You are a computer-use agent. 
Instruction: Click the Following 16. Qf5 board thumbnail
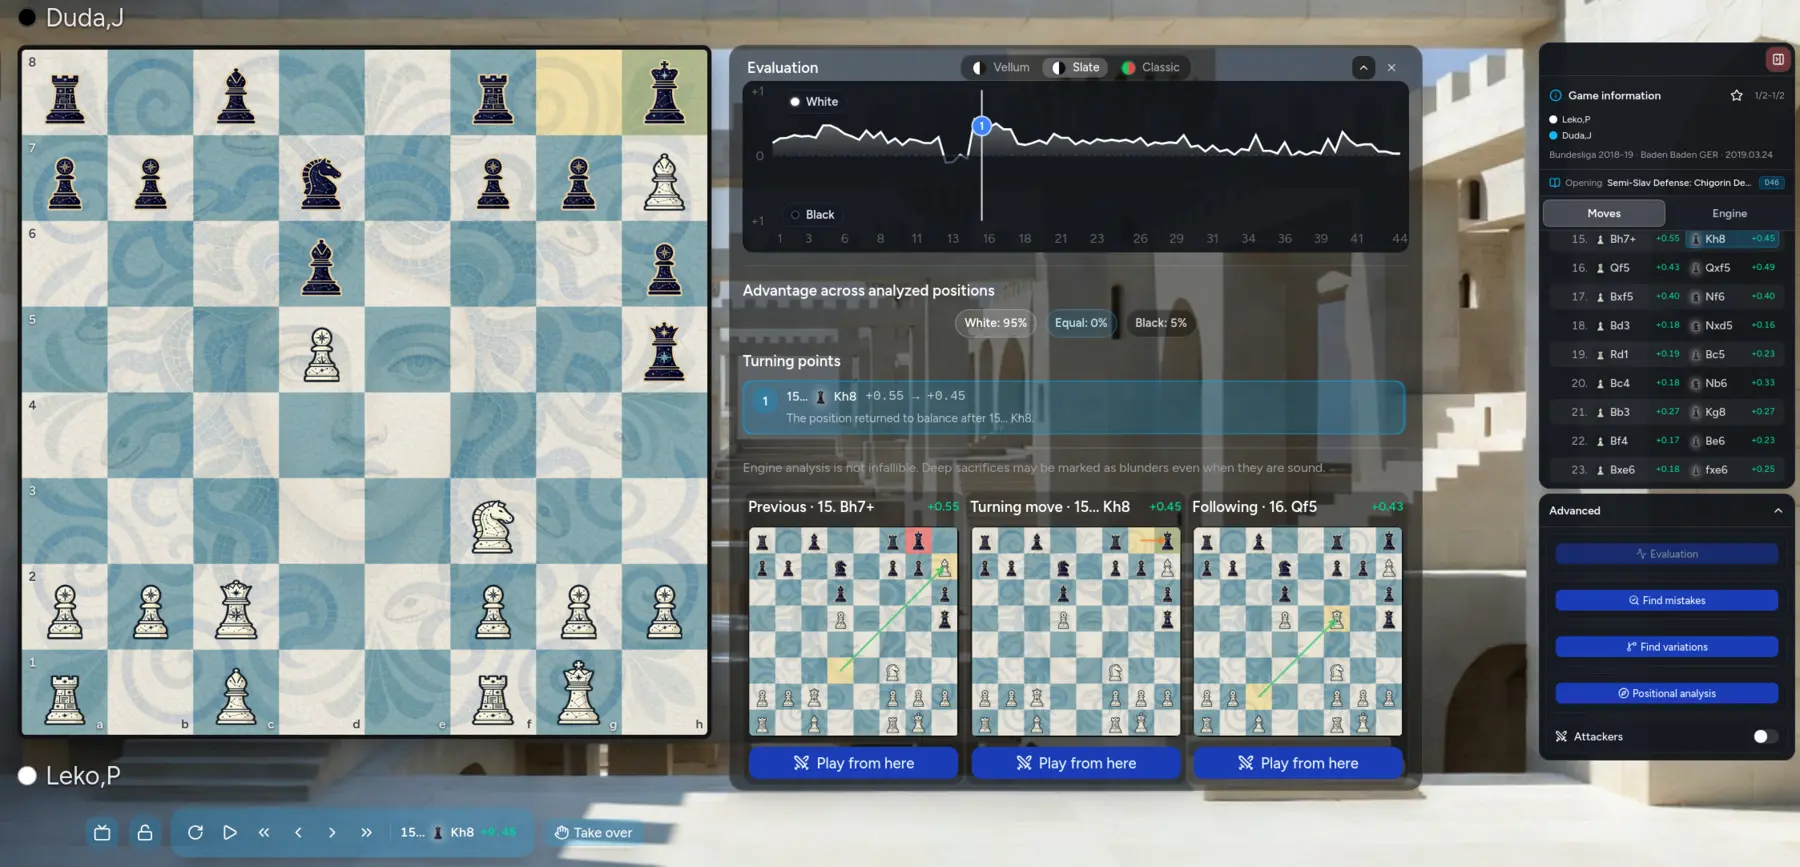click(1298, 632)
